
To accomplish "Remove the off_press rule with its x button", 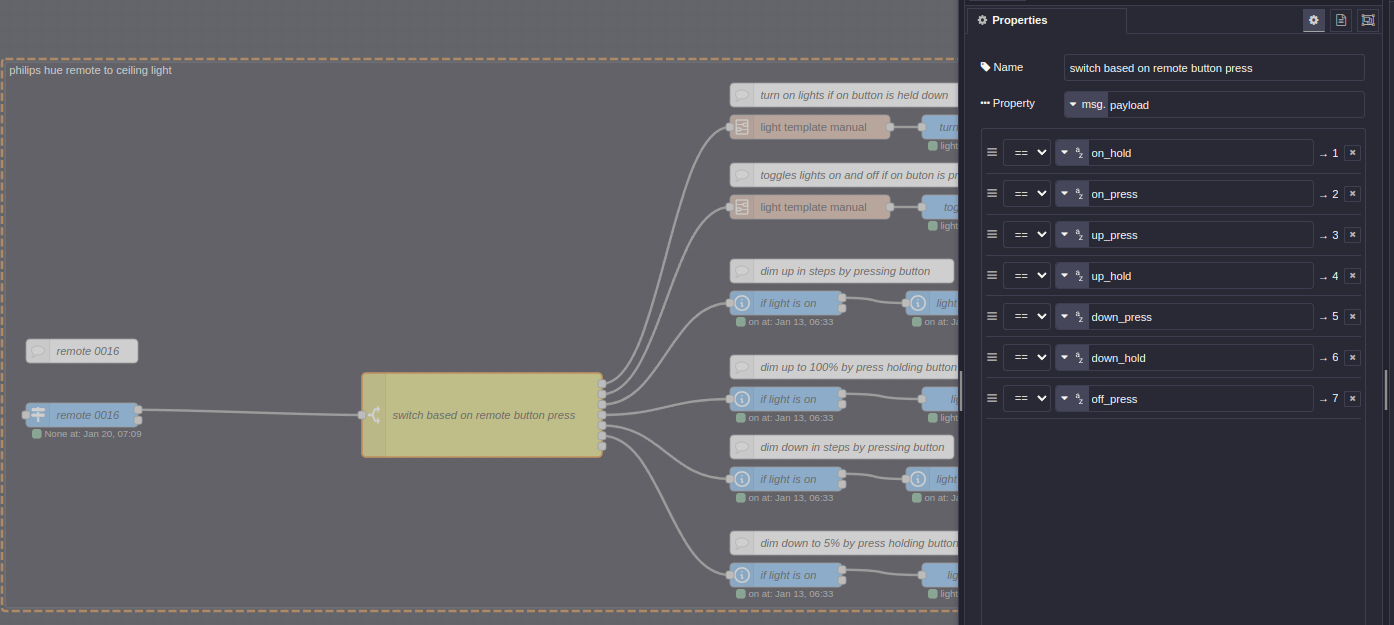I will tap(1352, 399).
